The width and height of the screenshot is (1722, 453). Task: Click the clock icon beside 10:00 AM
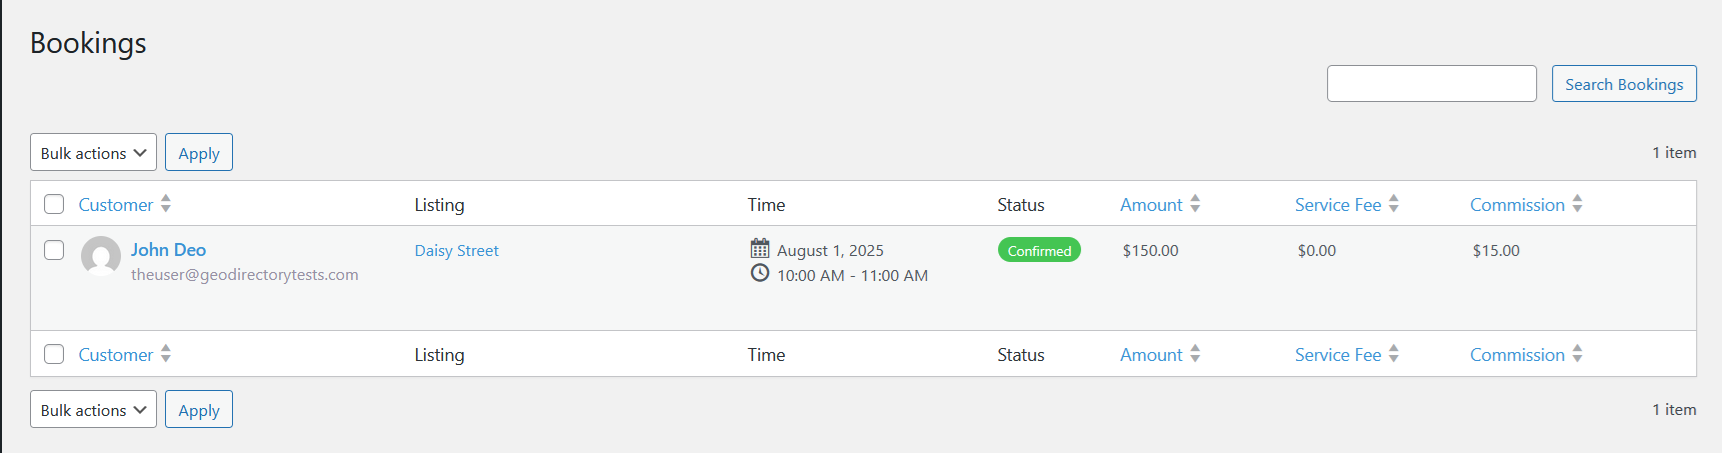tap(760, 273)
